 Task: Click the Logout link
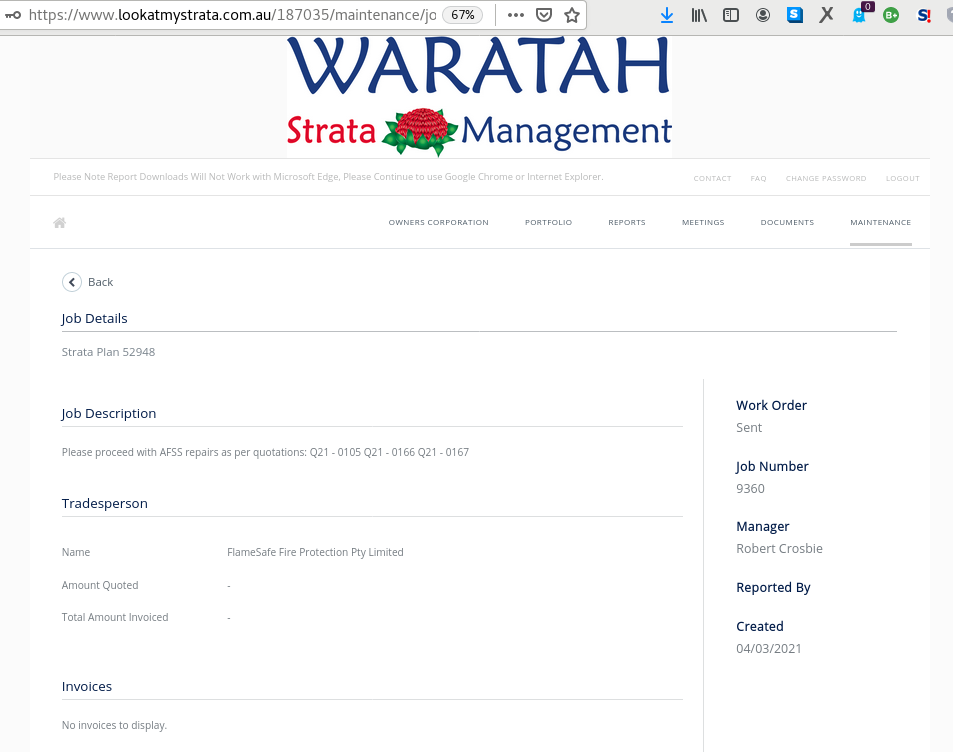[903, 178]
